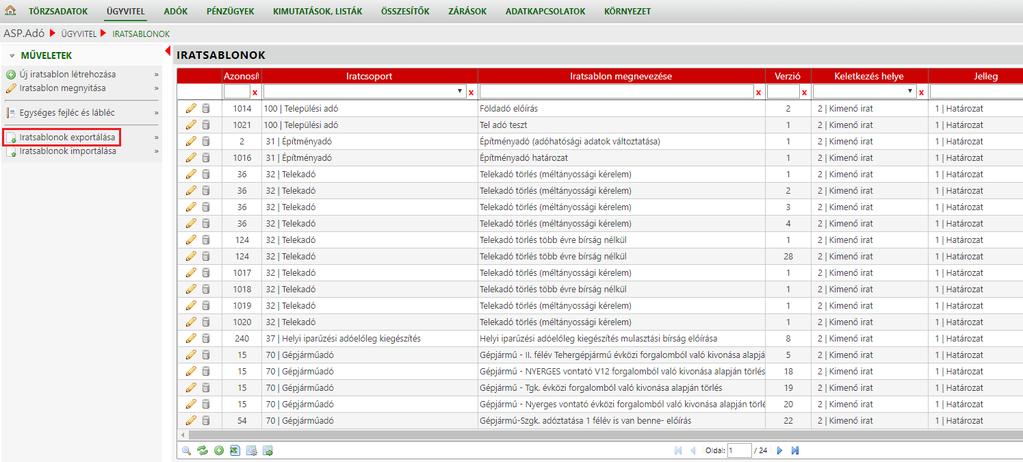Open the ADÓK menu
Image resolution: width=1023 pixels, height=462 pixels.
(176, 11)
